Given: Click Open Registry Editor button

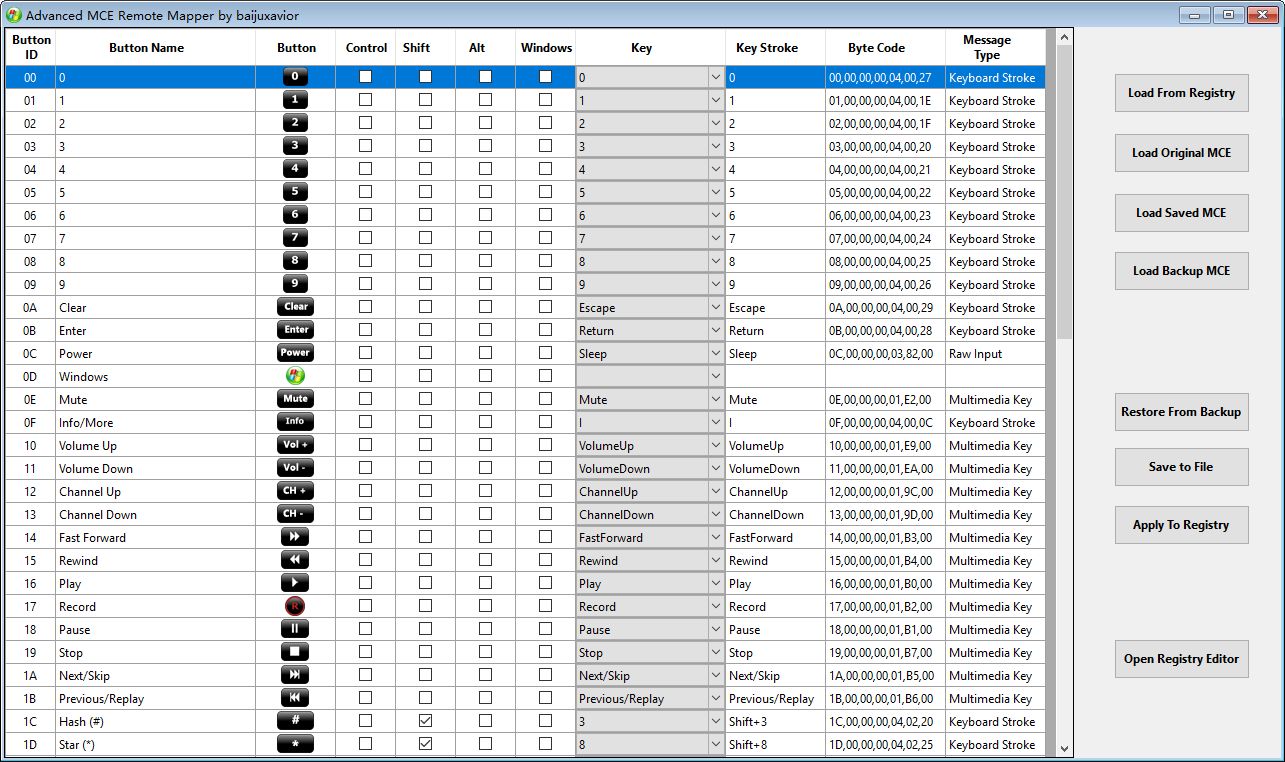Looking at the screenshot, I should 1182,659.
